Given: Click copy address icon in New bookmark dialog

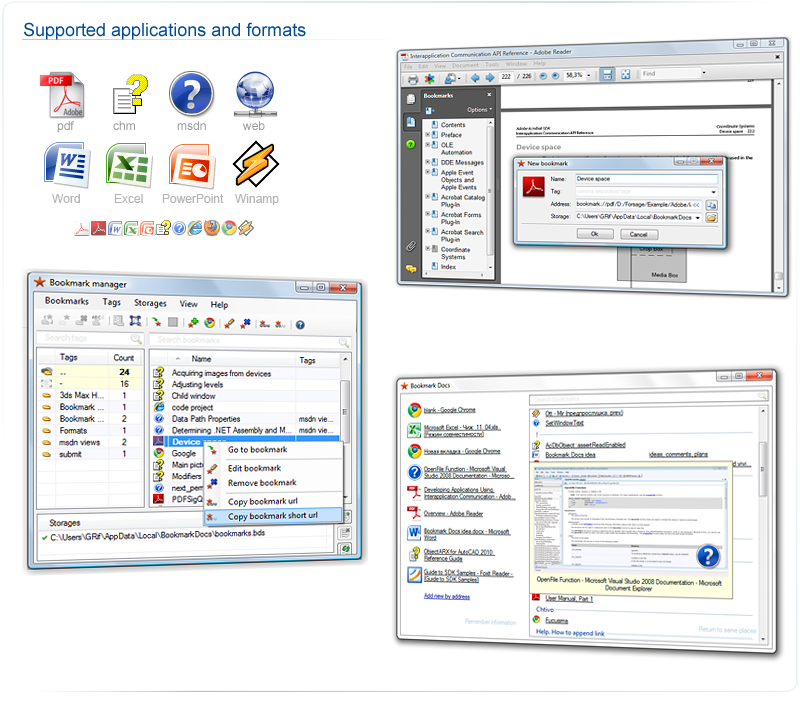Looking at the screenshot, I should (711, 205).
